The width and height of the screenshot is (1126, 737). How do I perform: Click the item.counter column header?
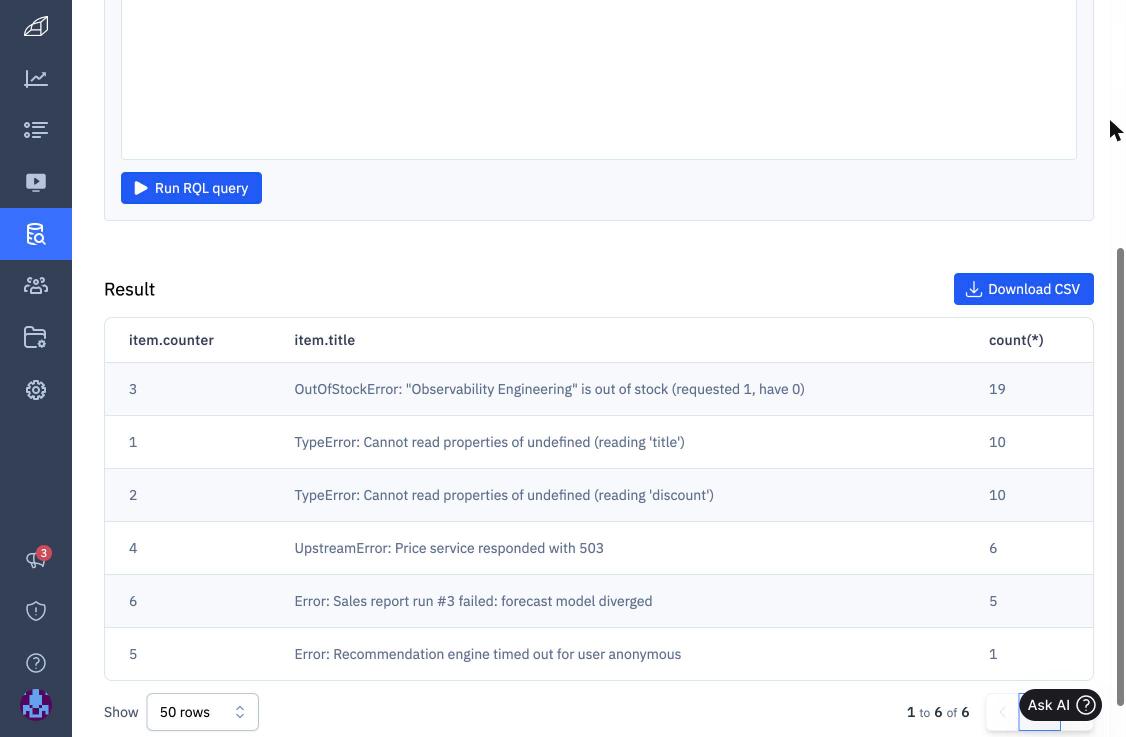pos(171,340)
